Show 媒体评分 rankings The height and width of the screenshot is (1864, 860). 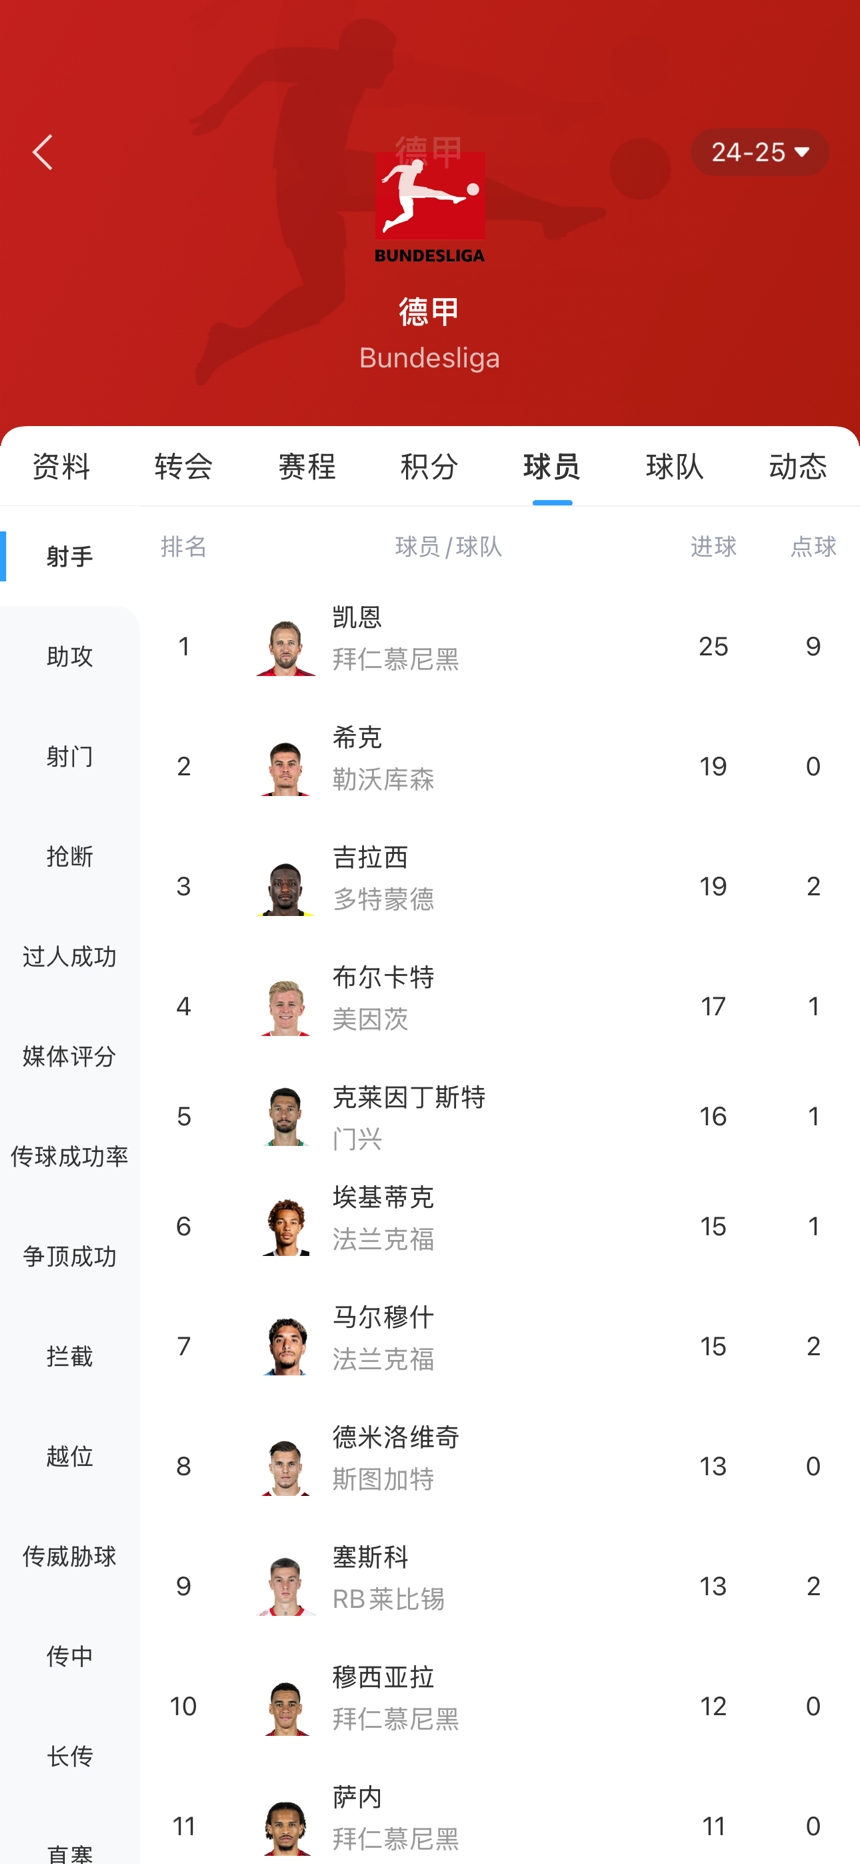coord(70,1056)
